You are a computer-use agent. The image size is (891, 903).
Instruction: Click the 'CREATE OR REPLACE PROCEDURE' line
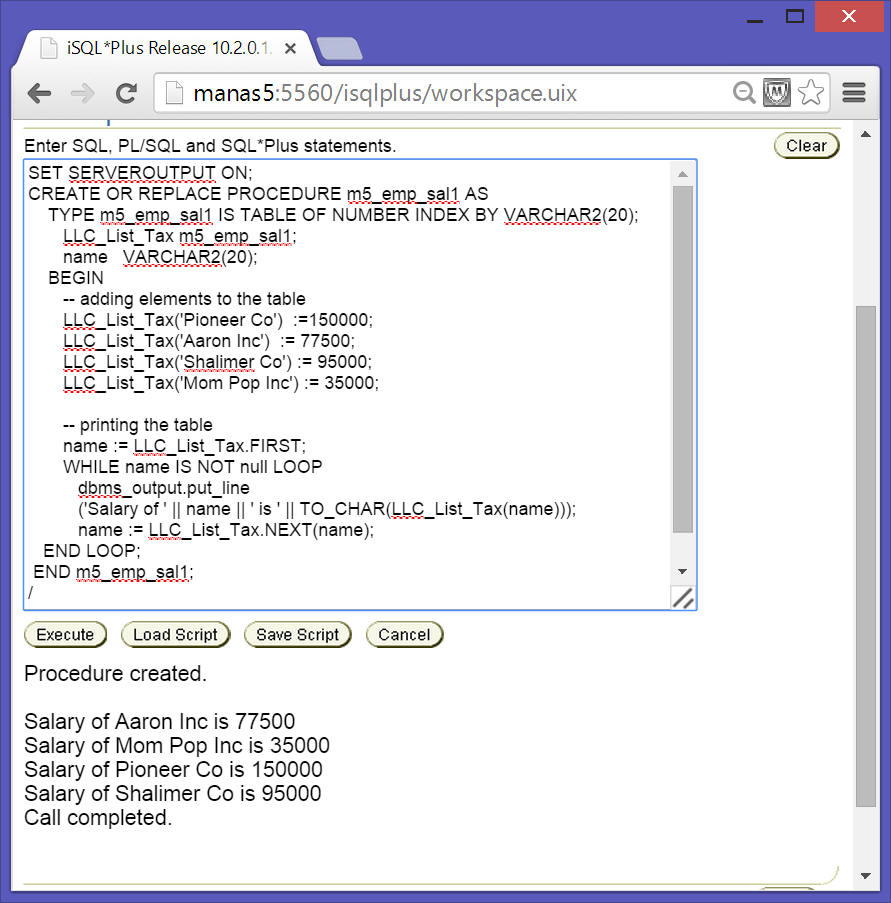(258, 194)
